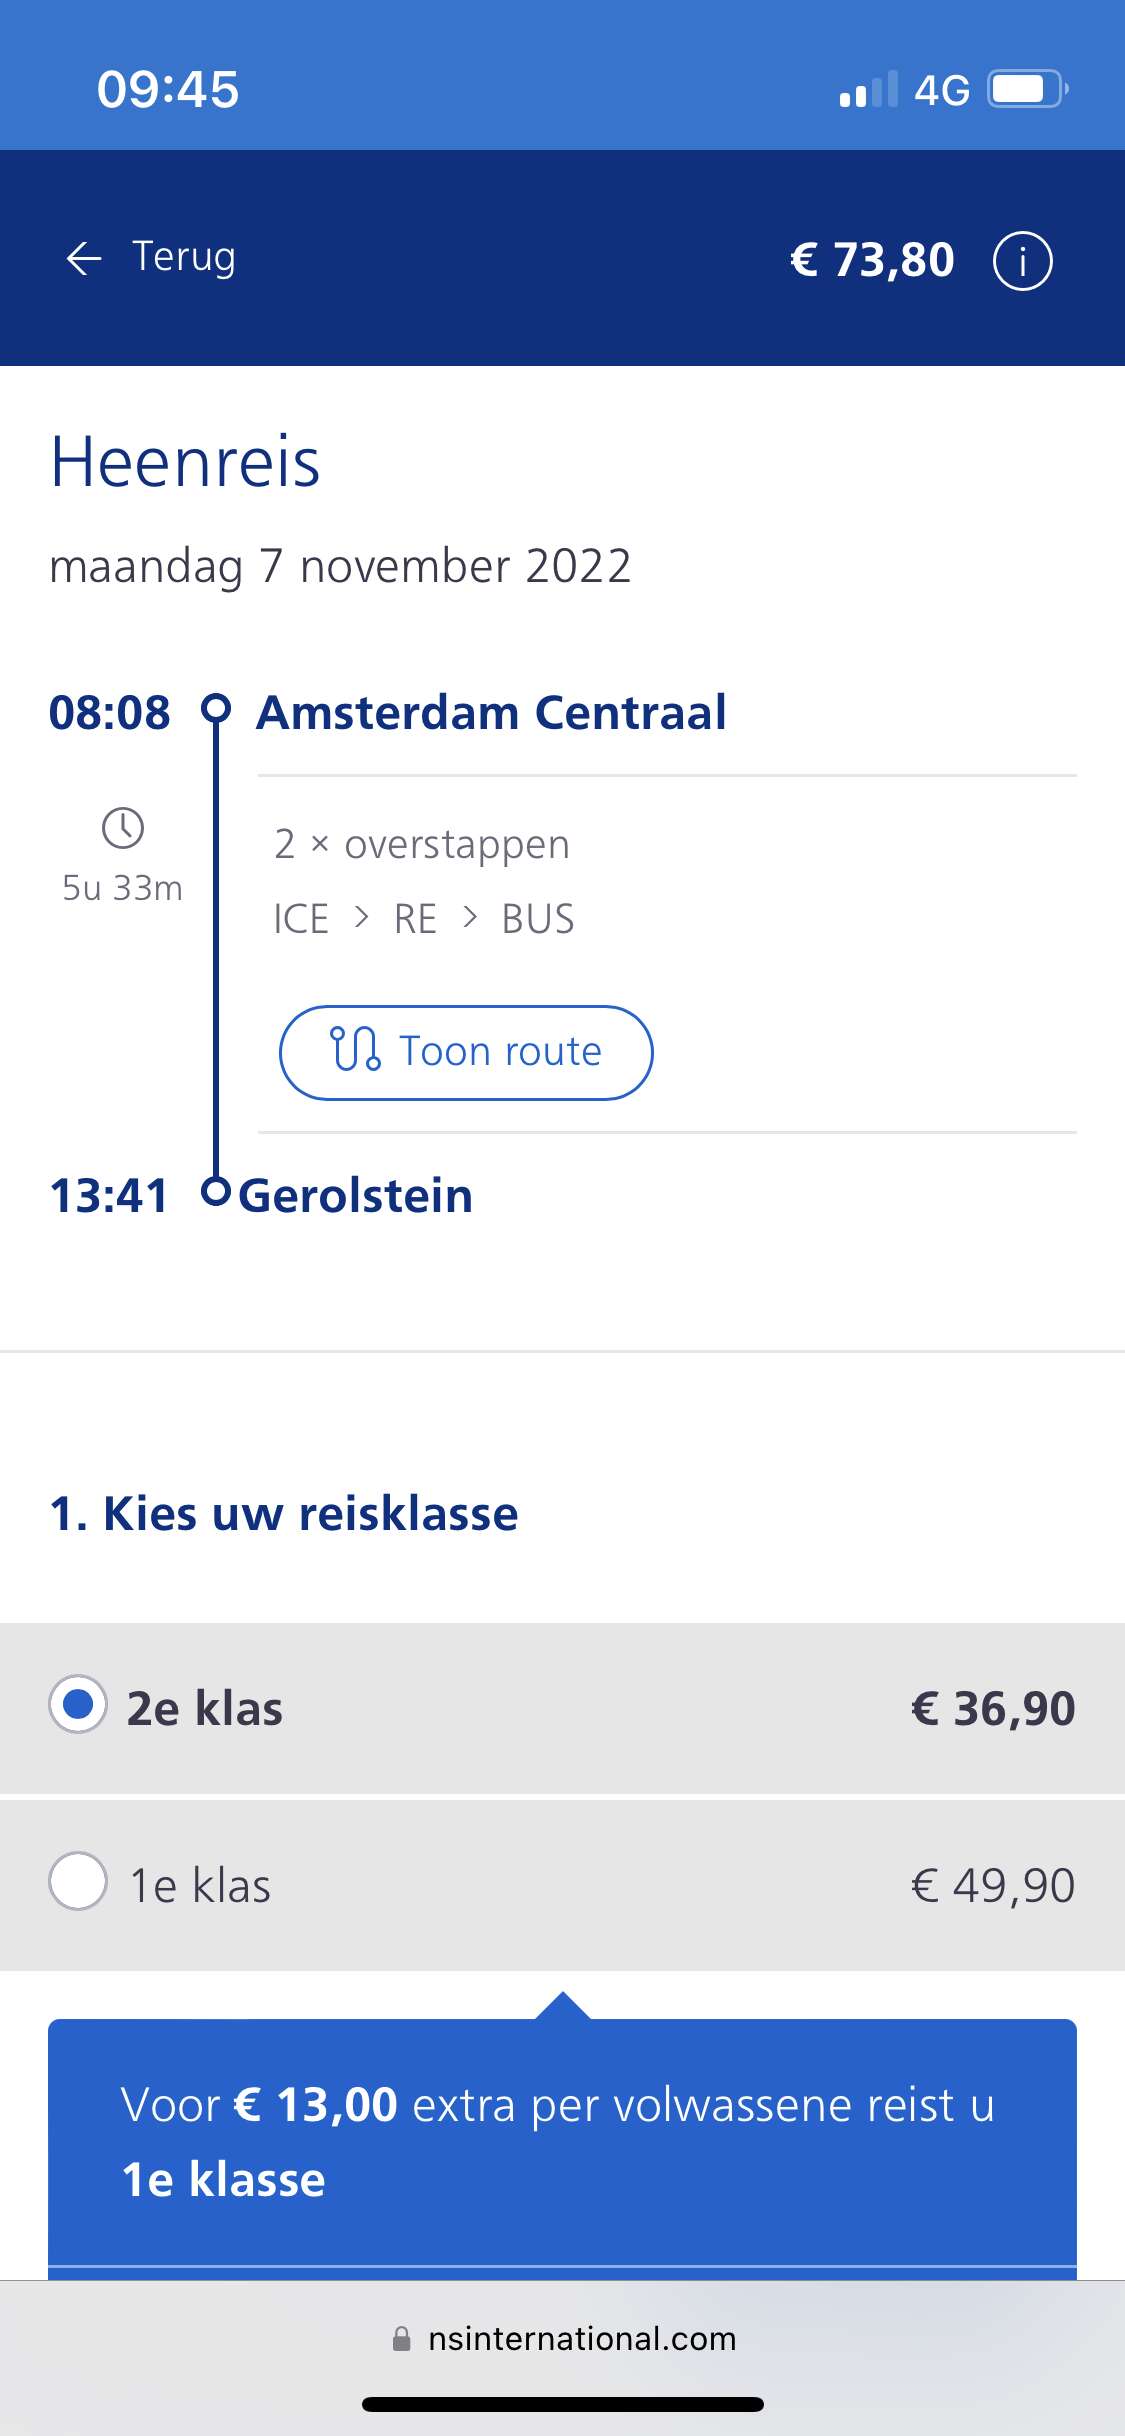Tap the 1e klasse upgrade banner
The width and height of the screenshot is (1125, 2436).
tap(562, 2140)
